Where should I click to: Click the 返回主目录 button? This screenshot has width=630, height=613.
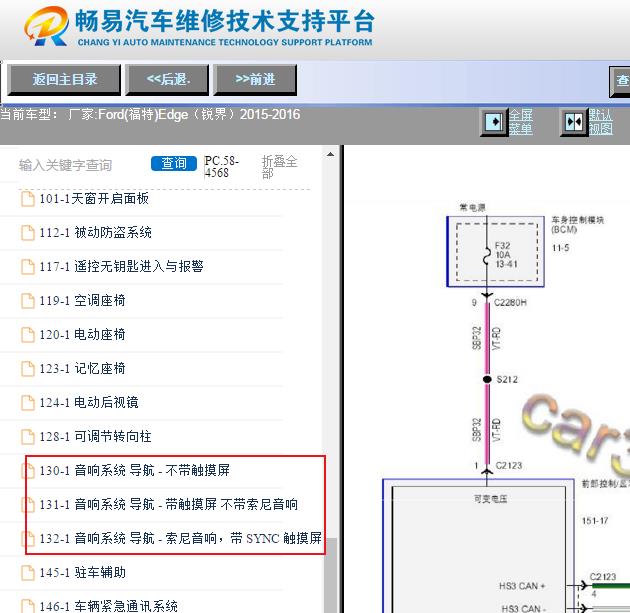(x=64, y=80)
